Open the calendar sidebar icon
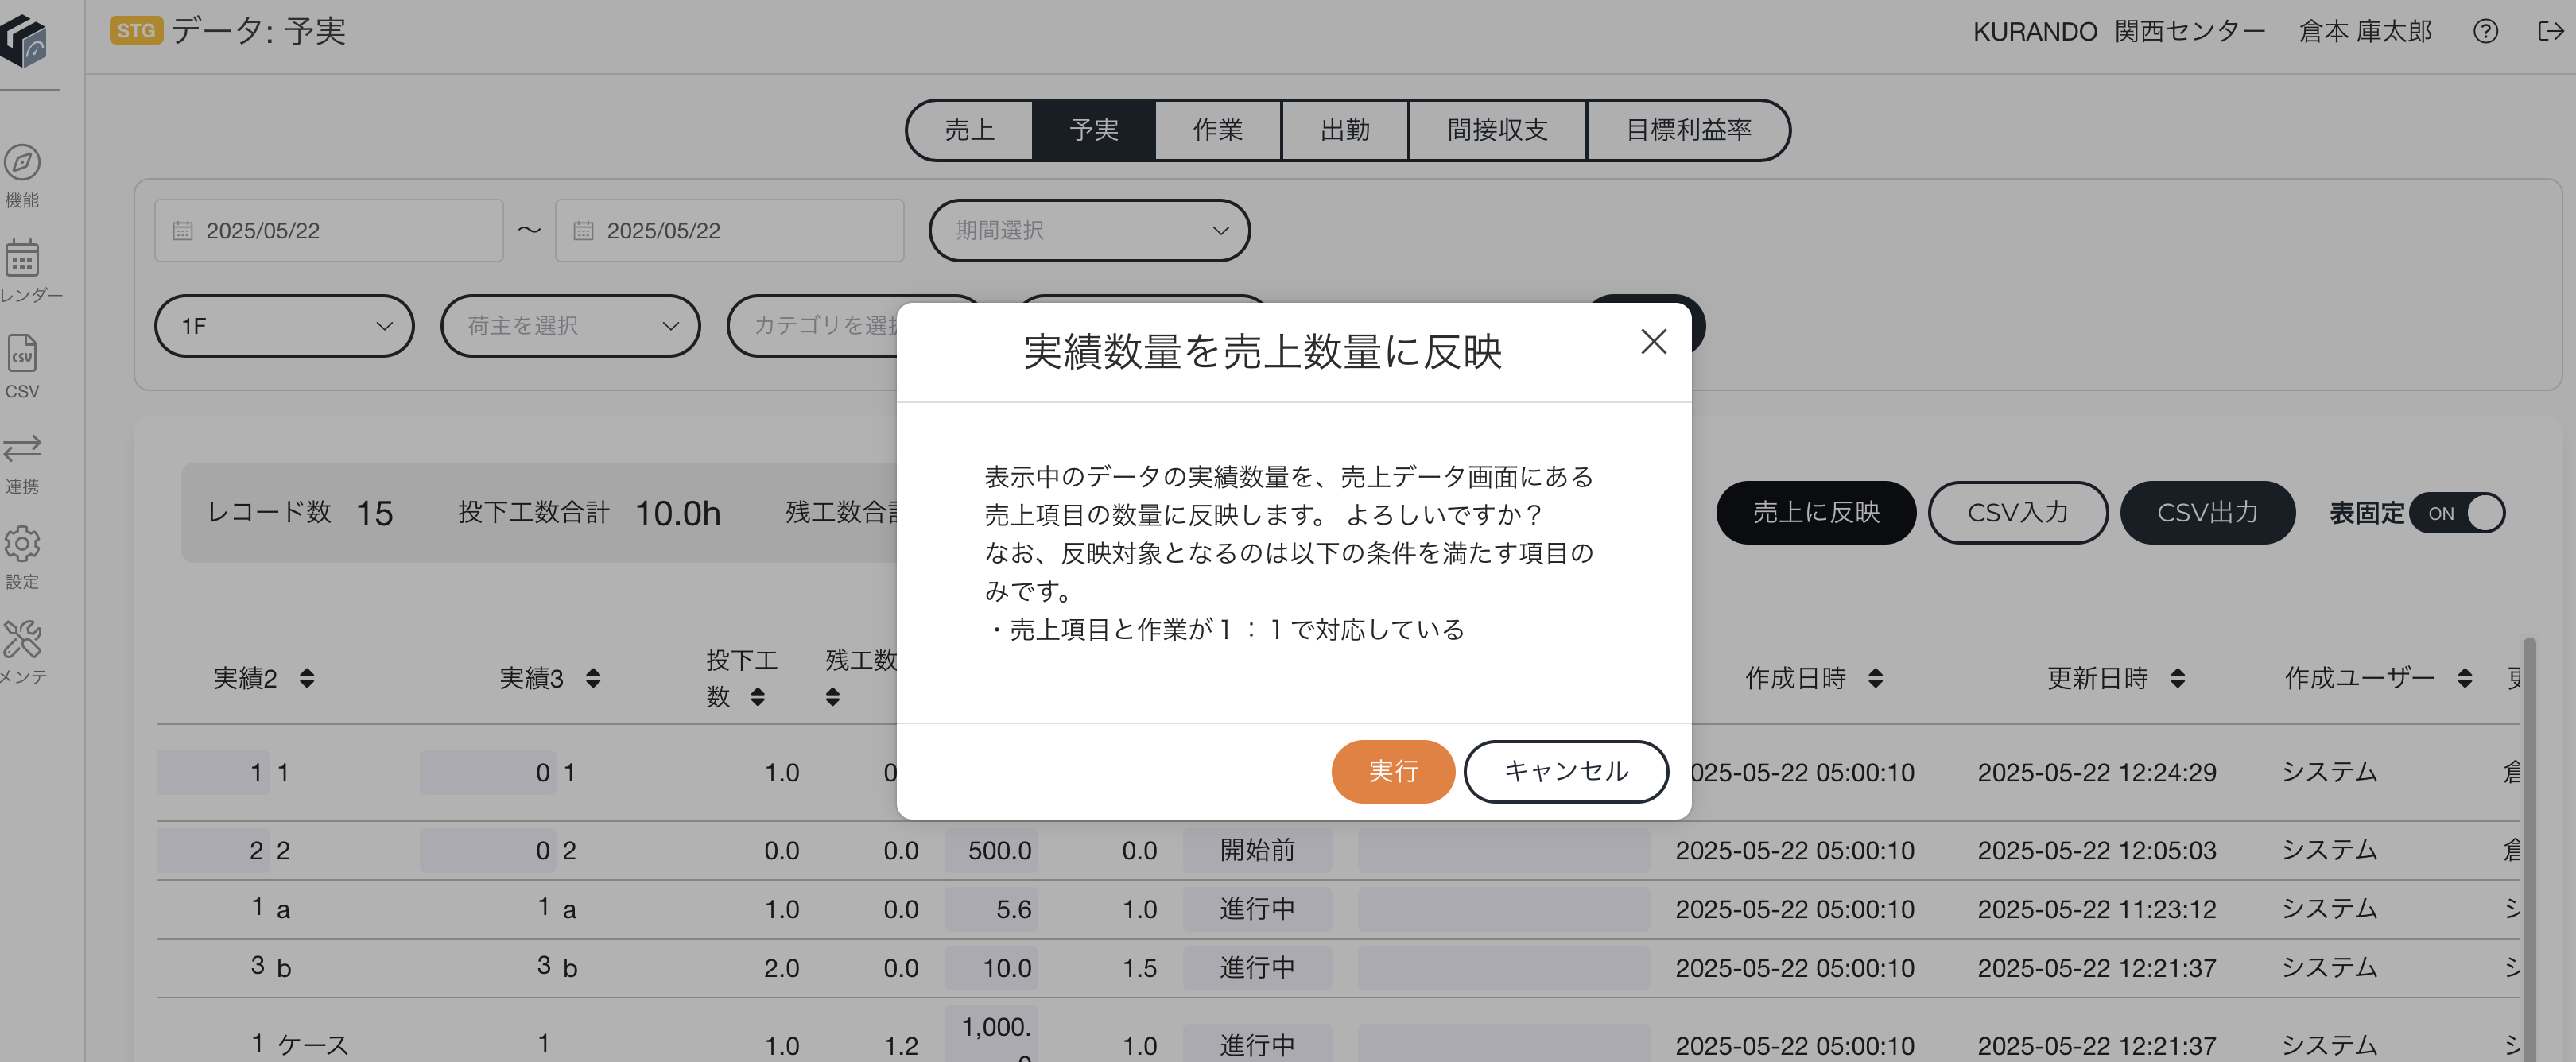Image resolution: width=2576 pixels, height=1062 pixels. pyautogui.click(x=22, y=258)
